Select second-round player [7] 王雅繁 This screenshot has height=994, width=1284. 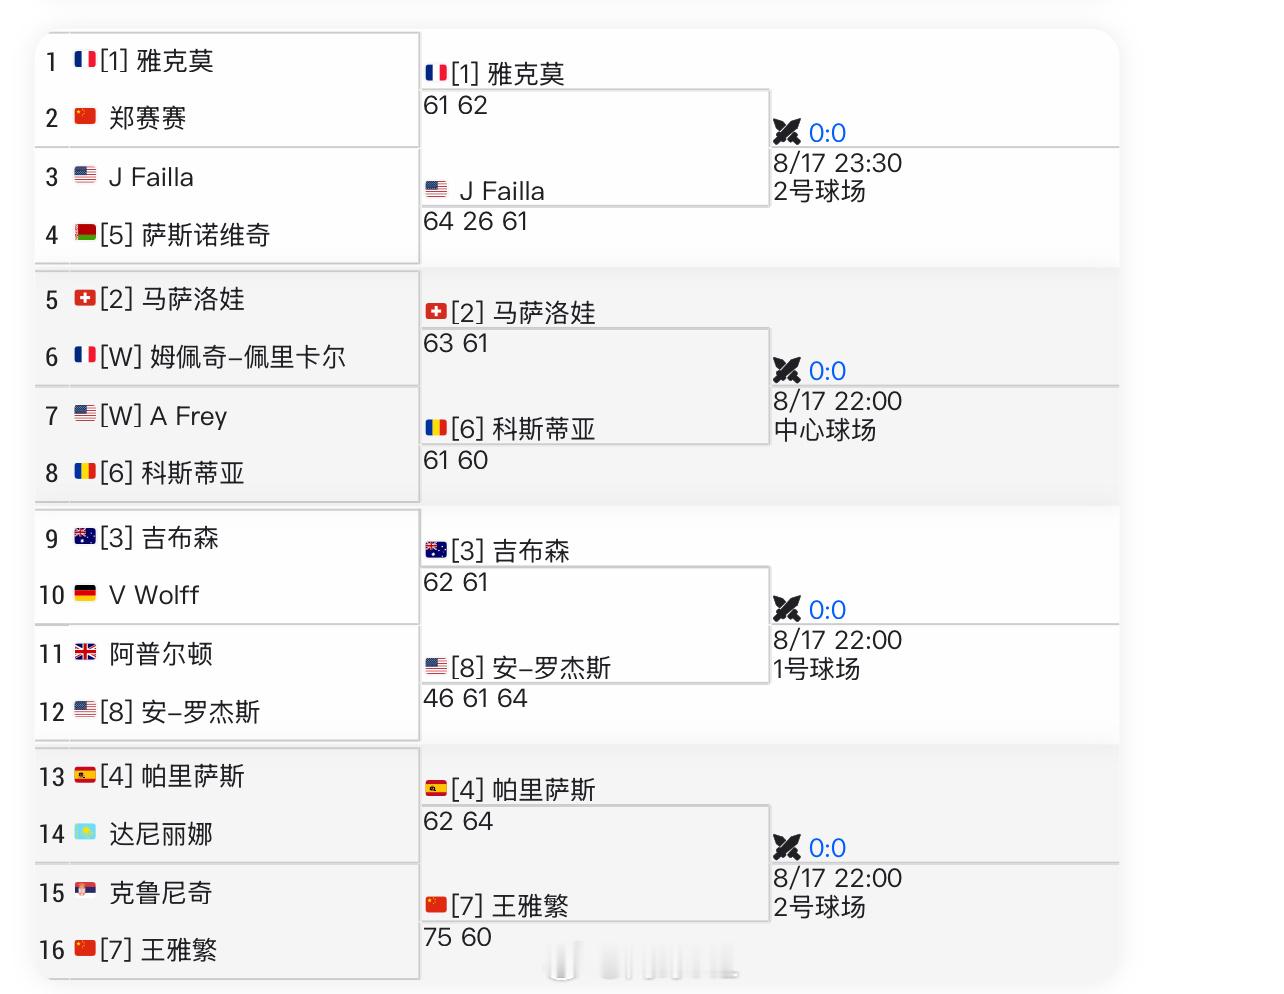point(497,905)
